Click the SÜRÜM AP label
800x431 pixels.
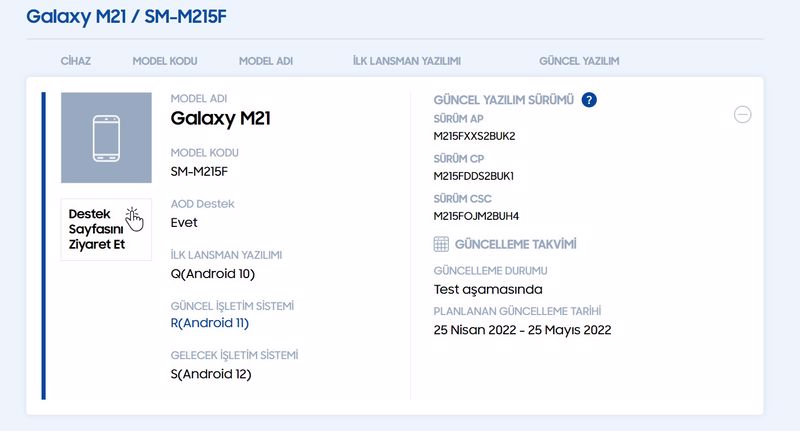click(458, 119)
